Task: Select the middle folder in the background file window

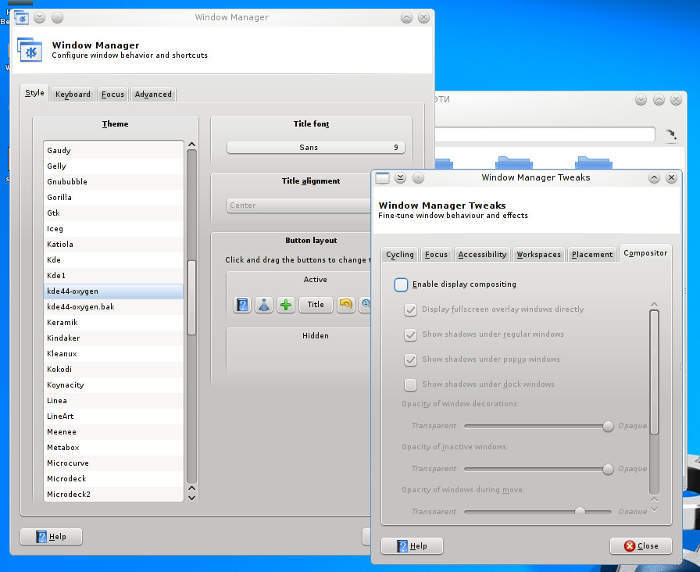Action: (514, 162)
